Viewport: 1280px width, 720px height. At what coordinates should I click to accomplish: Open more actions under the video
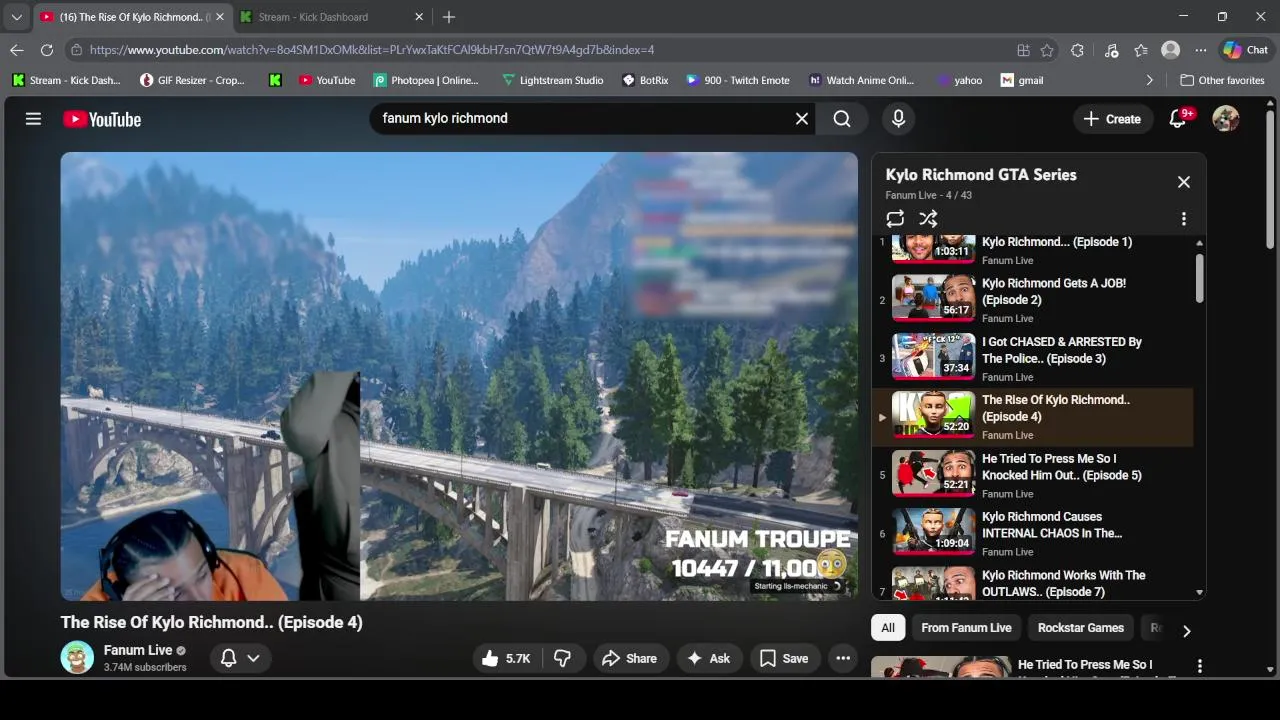click(x=843, y=658)
